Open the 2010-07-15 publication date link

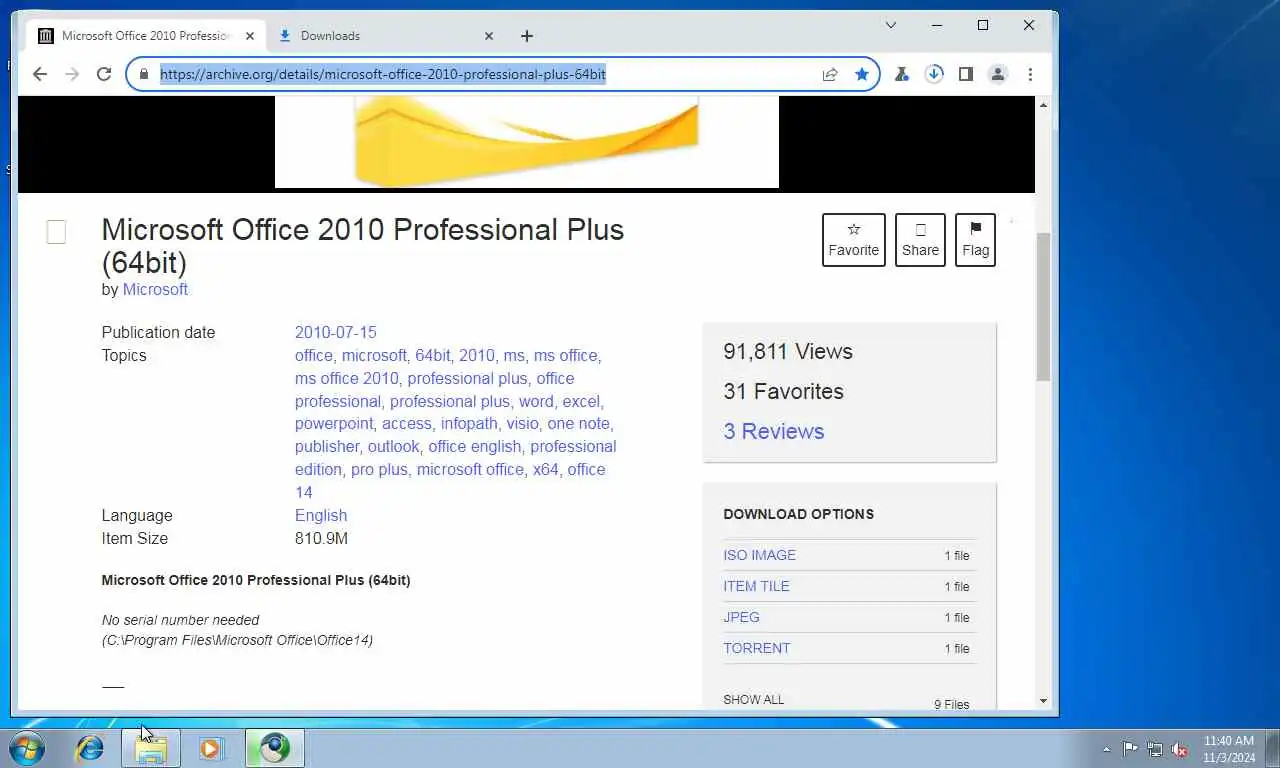(x=335, y=332)
